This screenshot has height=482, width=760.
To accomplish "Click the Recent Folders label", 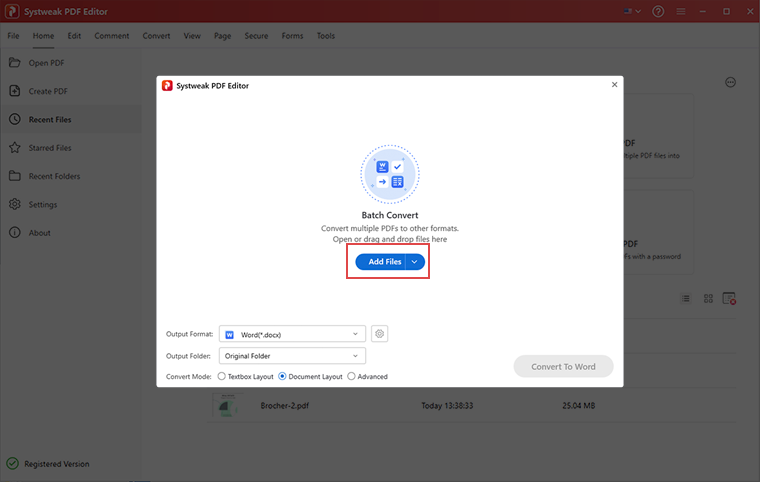I will (x=54, y=176).
